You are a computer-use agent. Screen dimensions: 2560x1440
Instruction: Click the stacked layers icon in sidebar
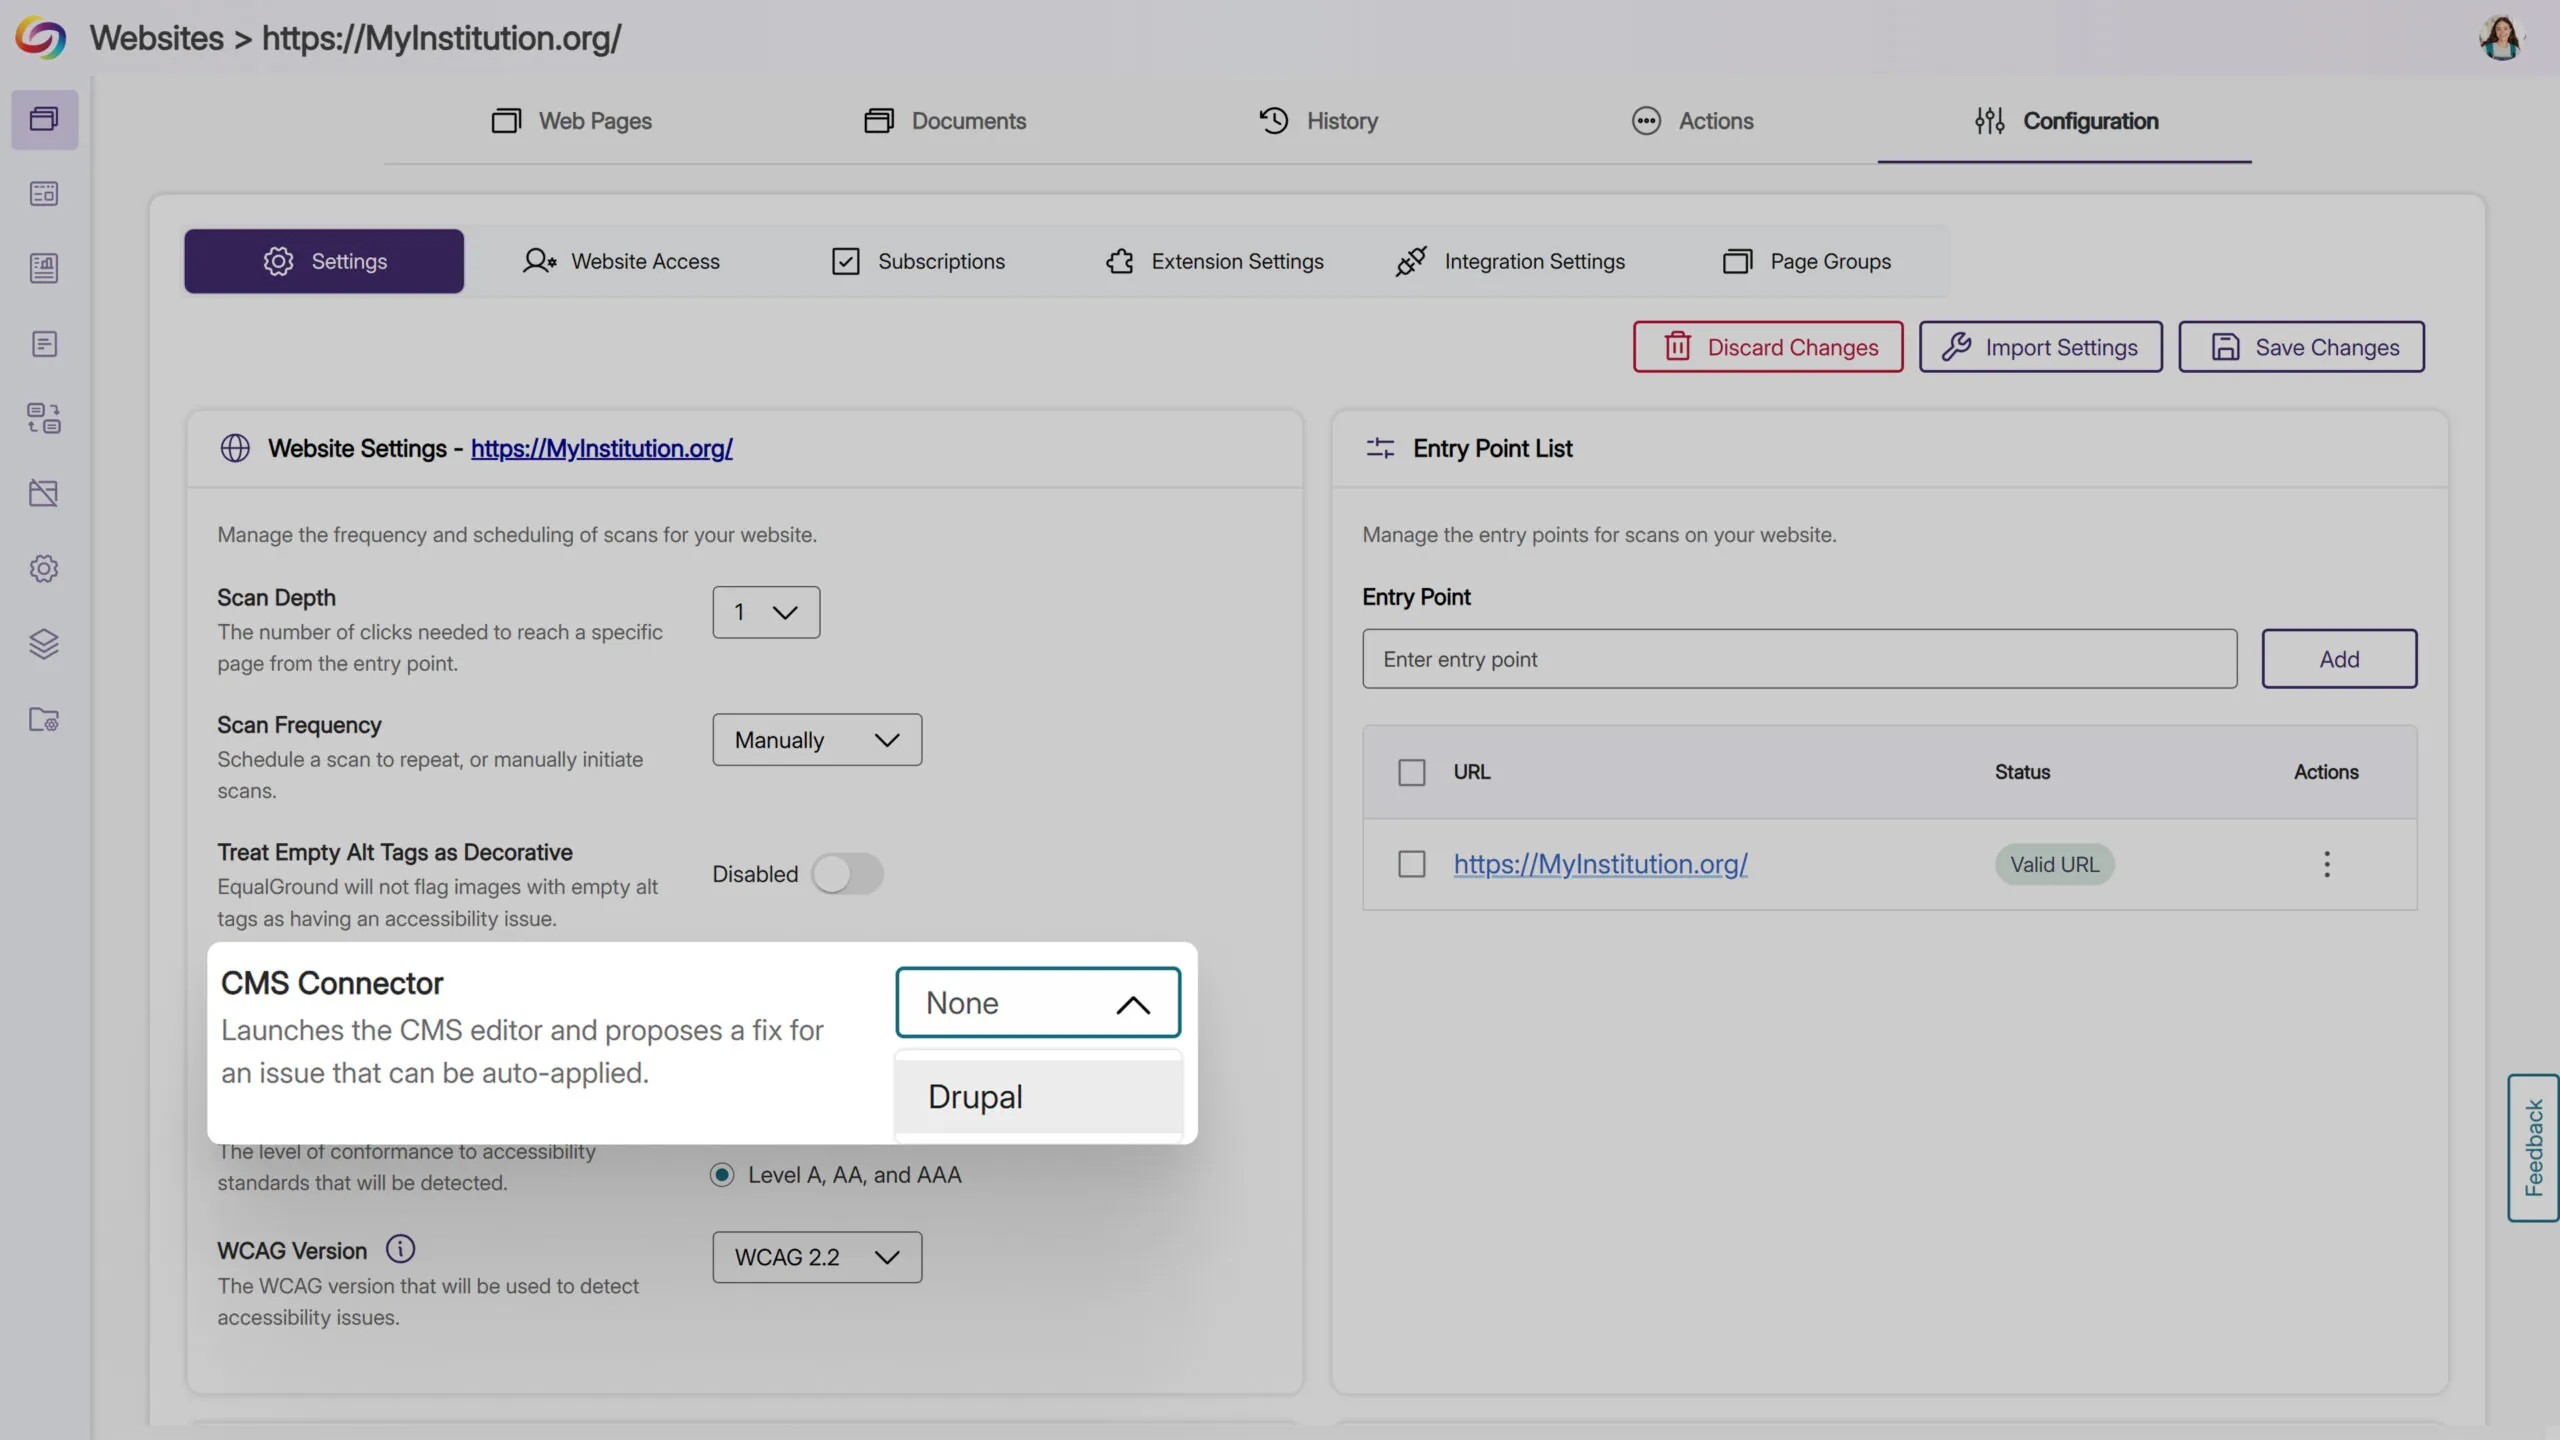[x=44, y=643]
